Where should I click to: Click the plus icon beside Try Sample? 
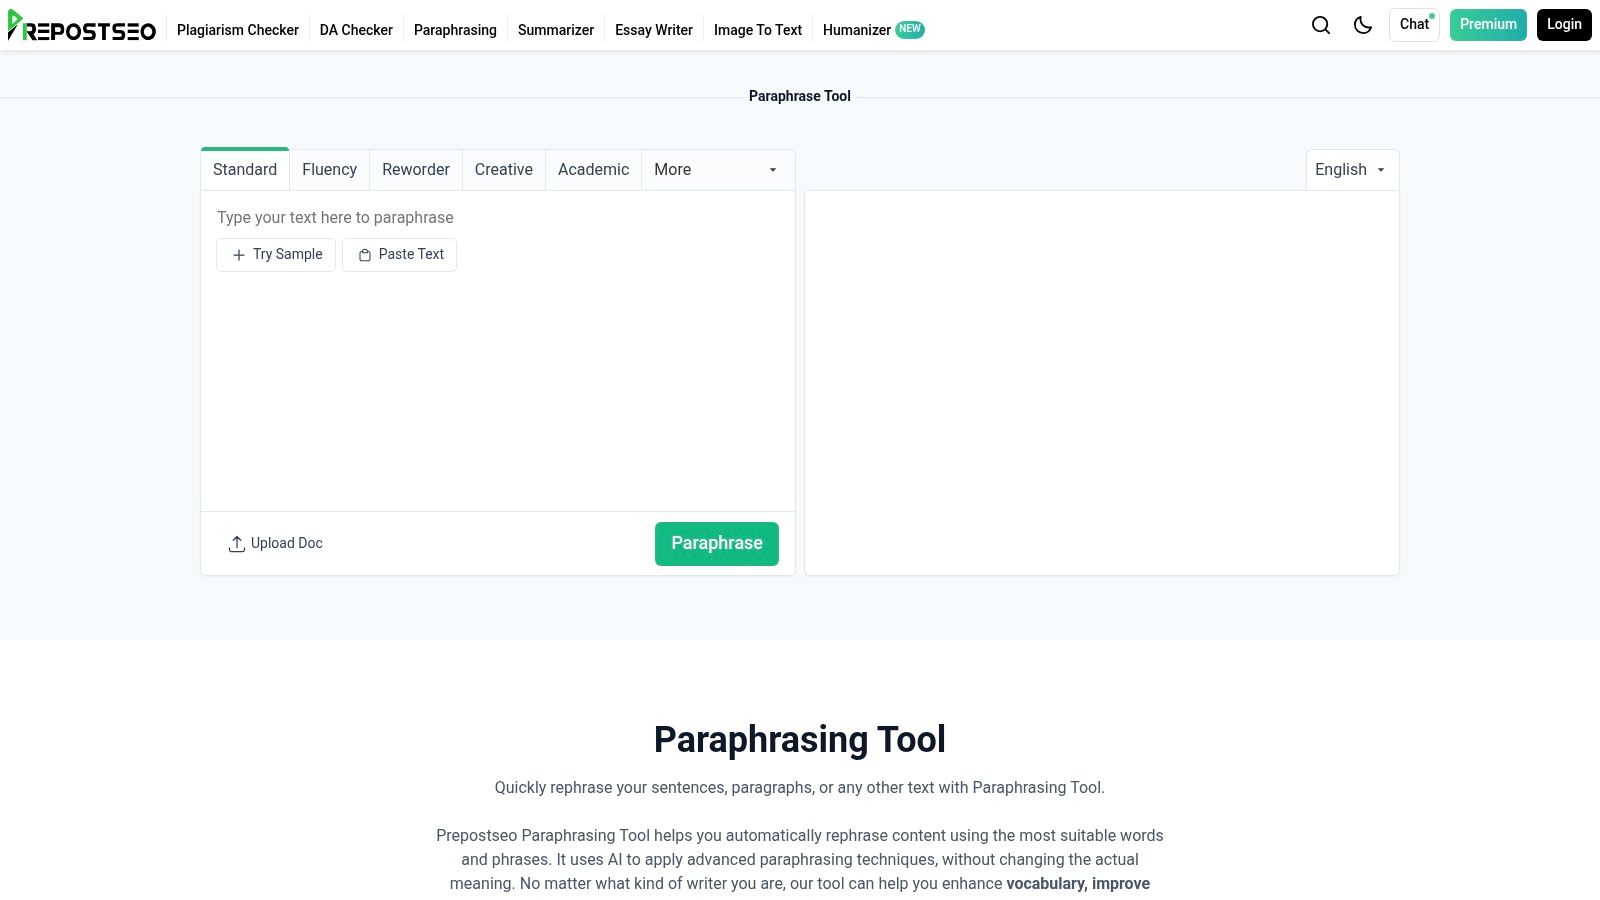(238, 255)
